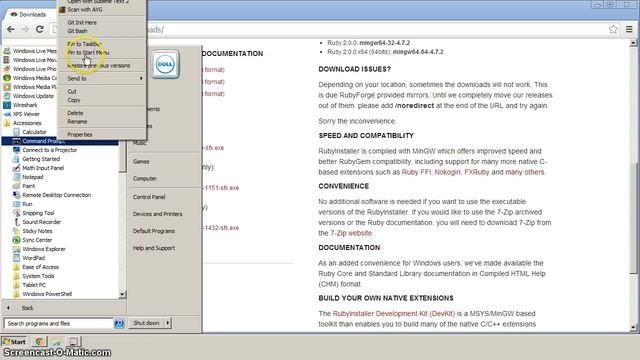
Task: Open Default Programs link
Action: [x=153, y=231]
